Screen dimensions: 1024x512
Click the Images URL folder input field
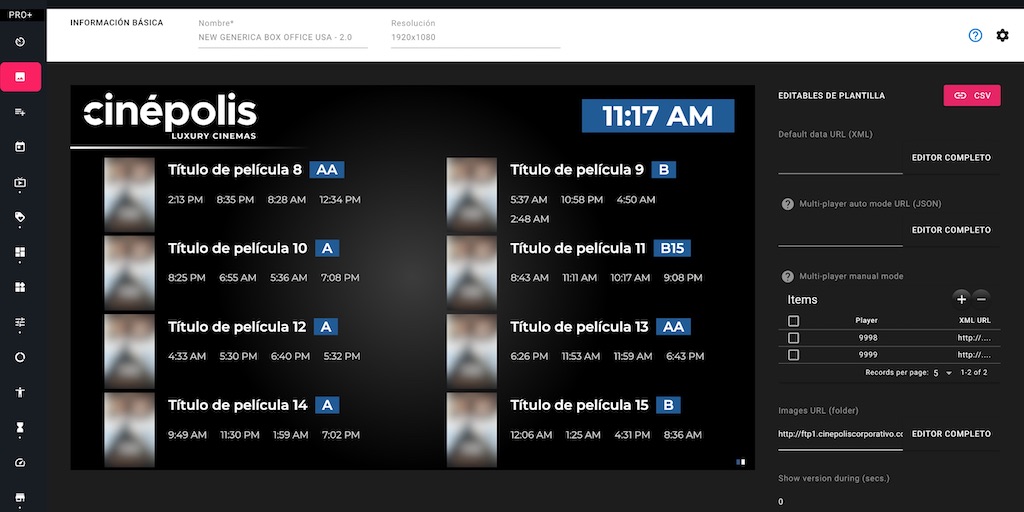(x=840, y=434)
